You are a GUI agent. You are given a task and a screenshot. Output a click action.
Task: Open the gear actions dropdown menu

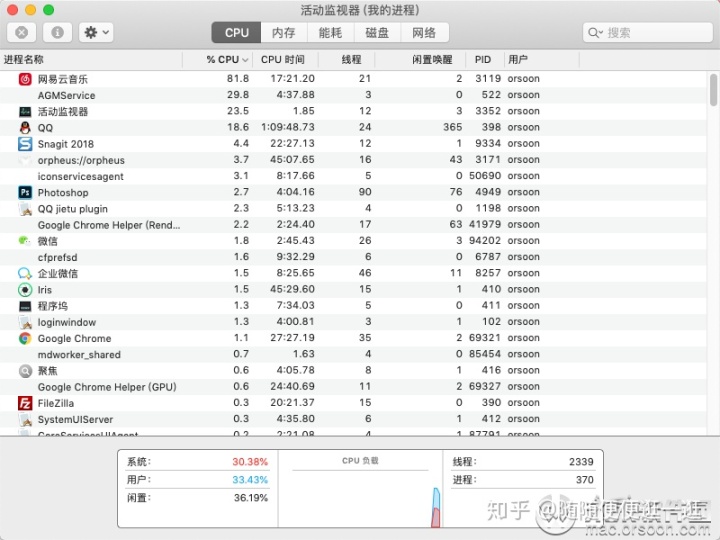pyautogui.click(x=96, y=33)
